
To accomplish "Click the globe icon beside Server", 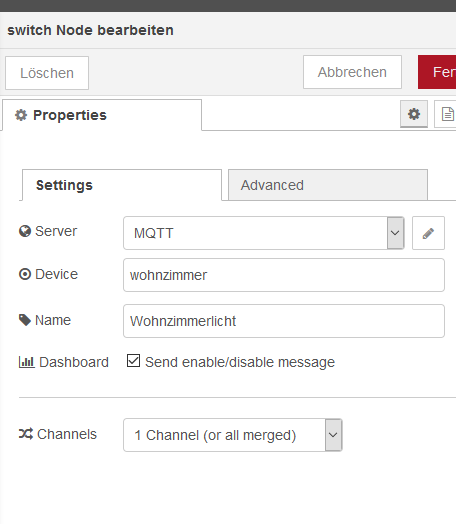I will coord(25,231).
